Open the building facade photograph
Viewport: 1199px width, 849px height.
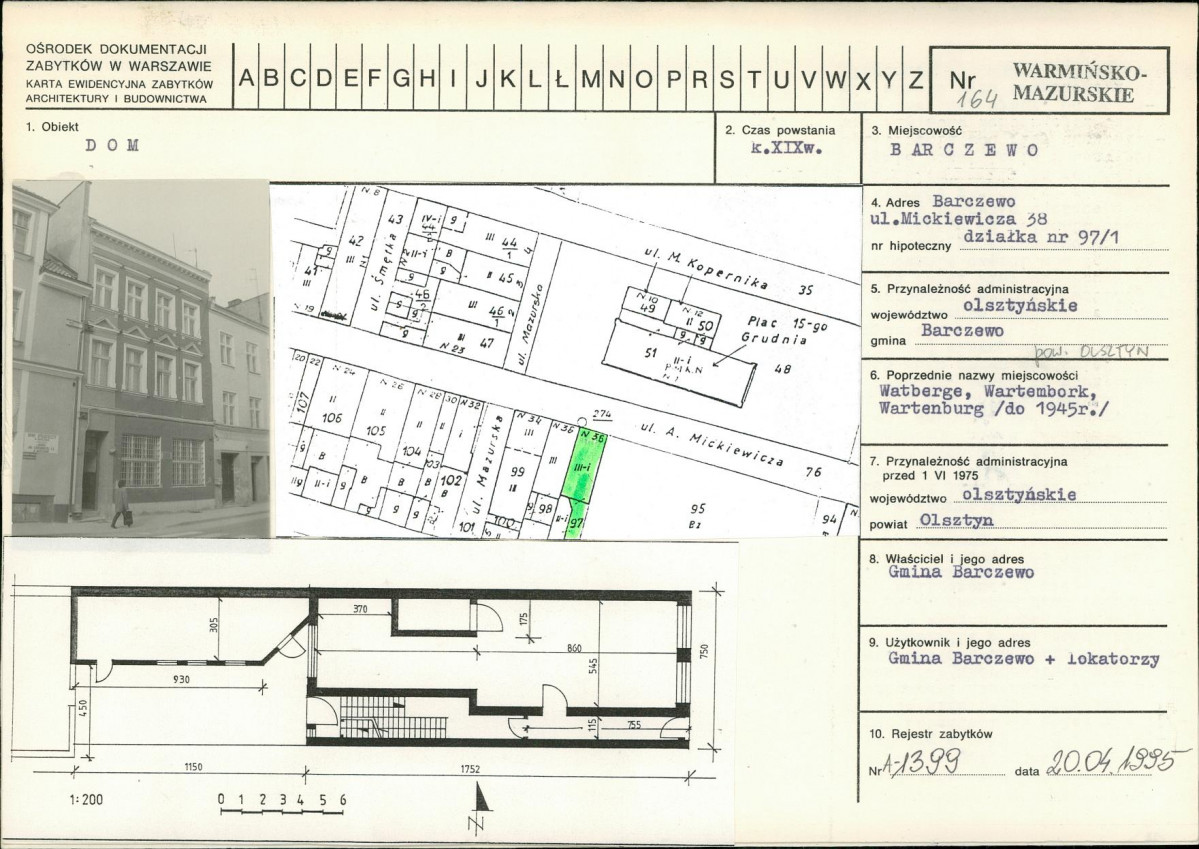pos(141,358)
